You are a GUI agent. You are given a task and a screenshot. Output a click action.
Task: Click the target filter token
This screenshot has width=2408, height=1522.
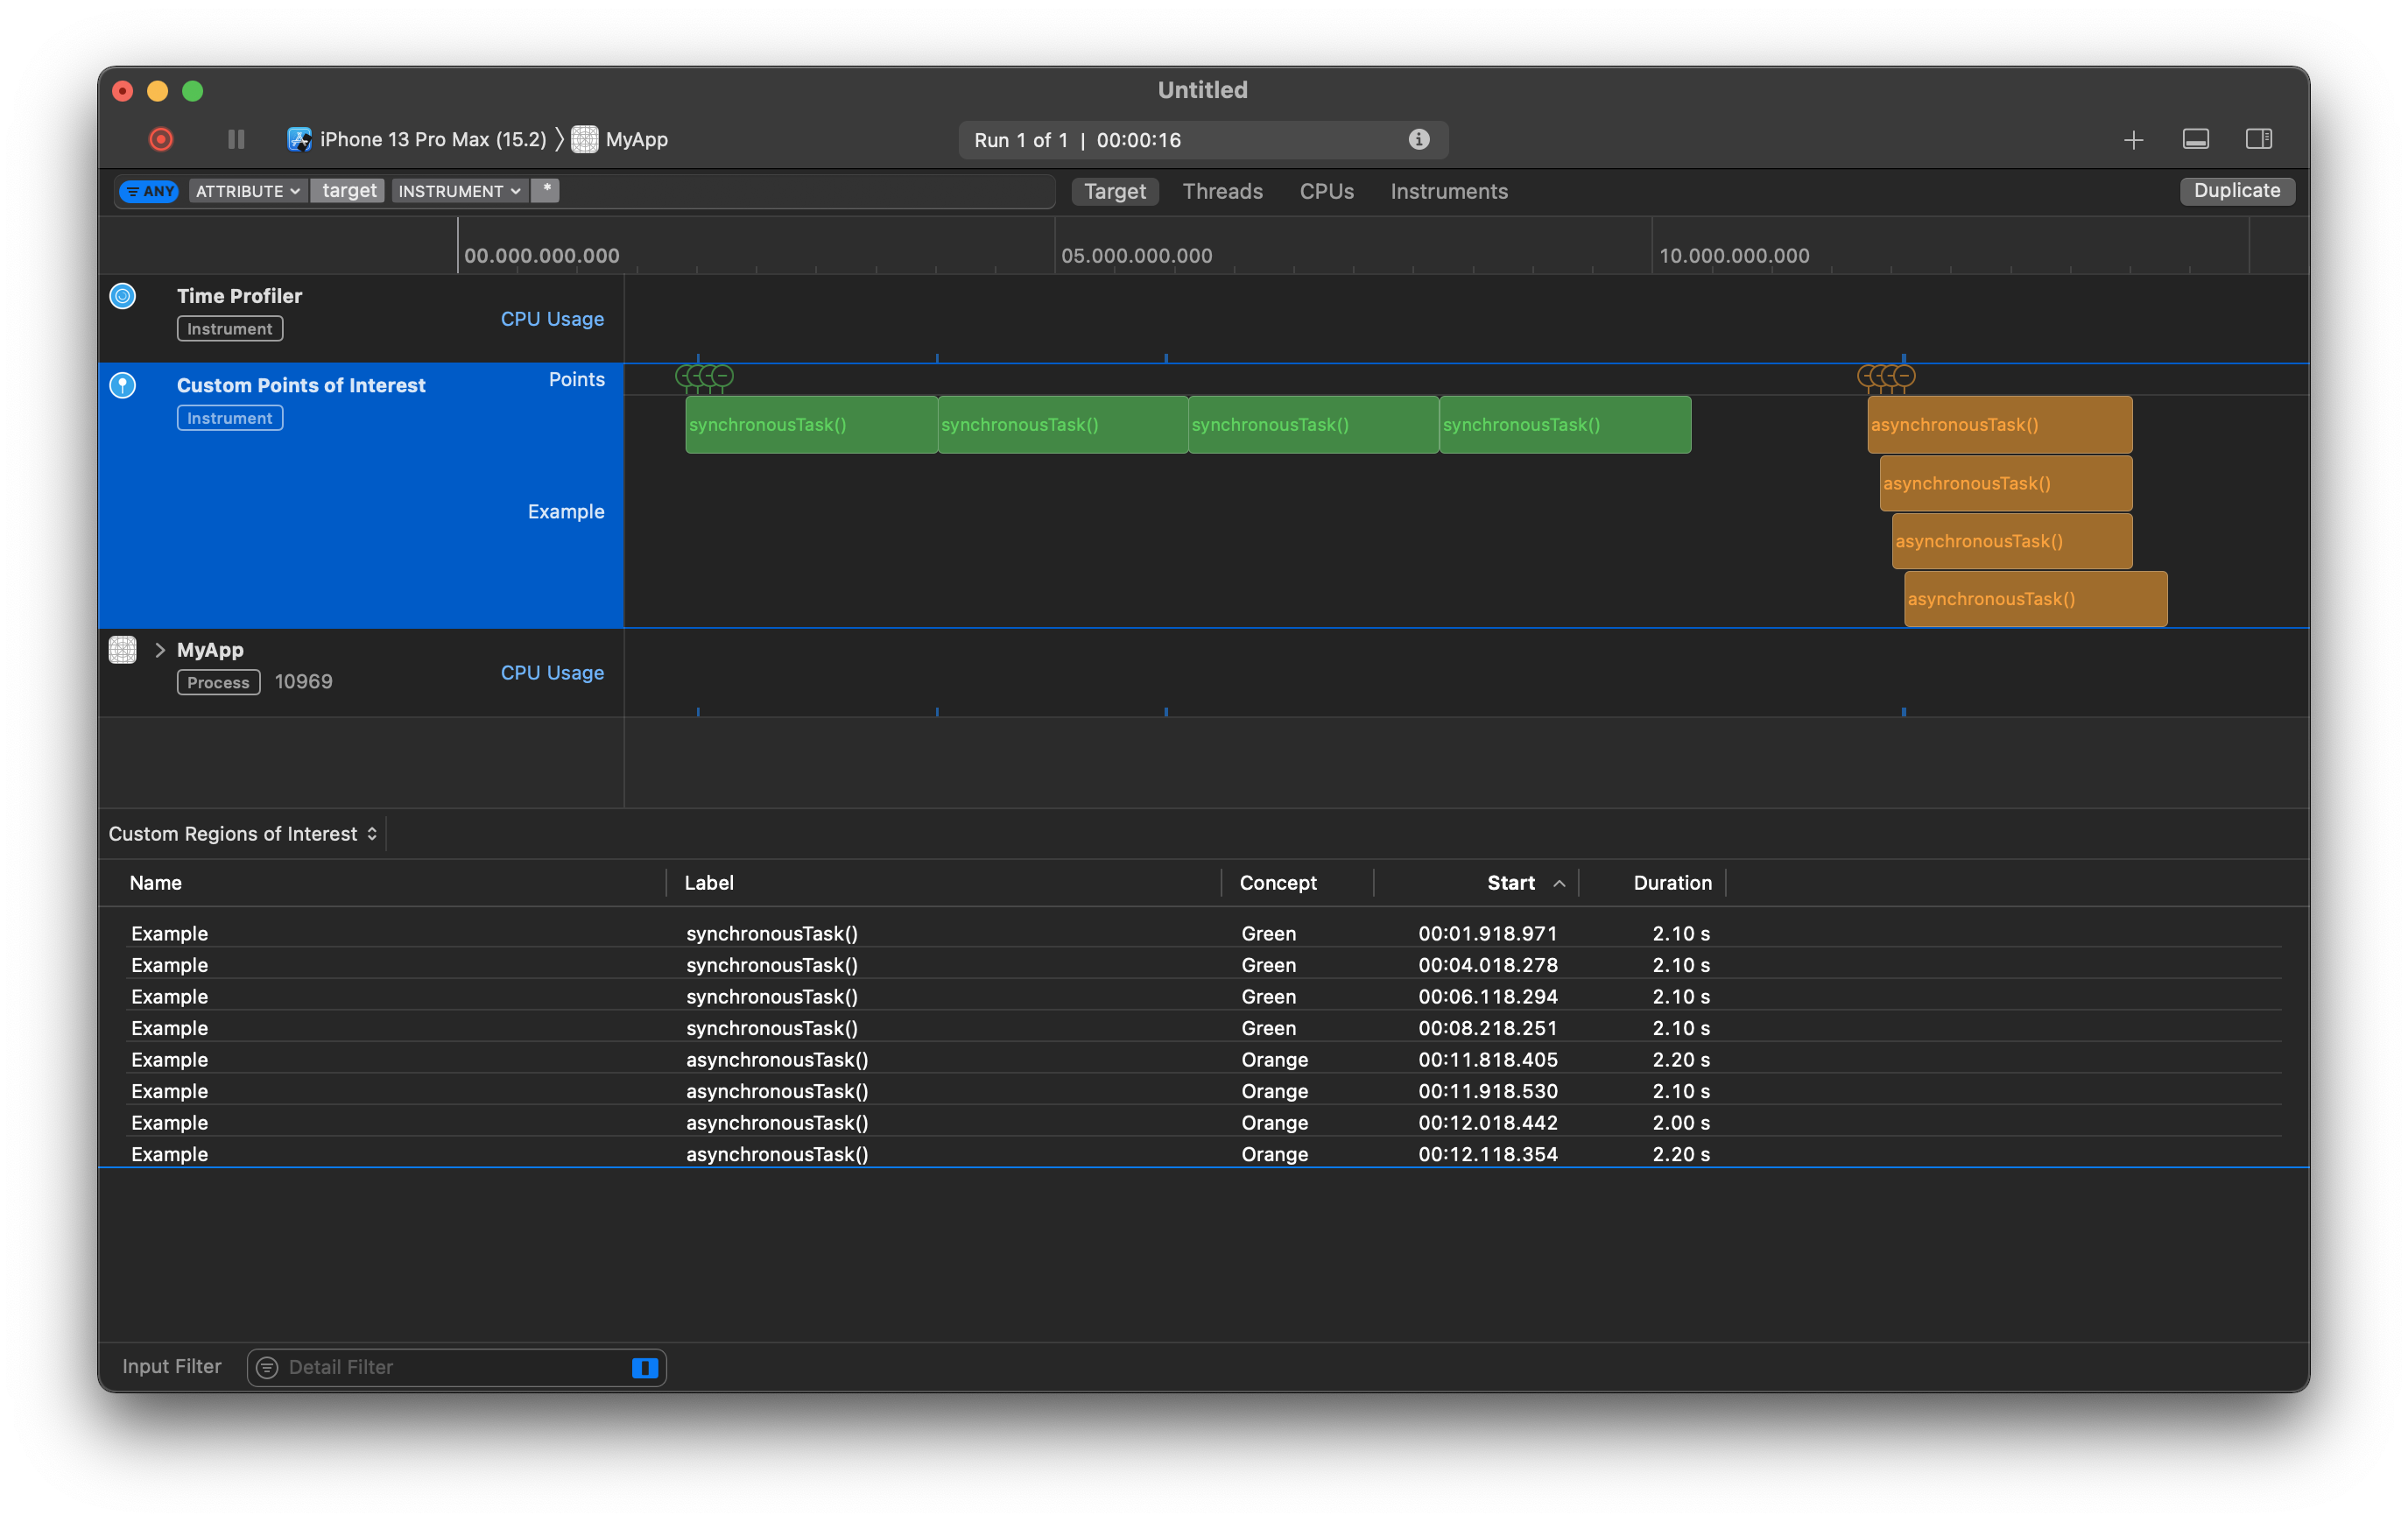point(348,191)
